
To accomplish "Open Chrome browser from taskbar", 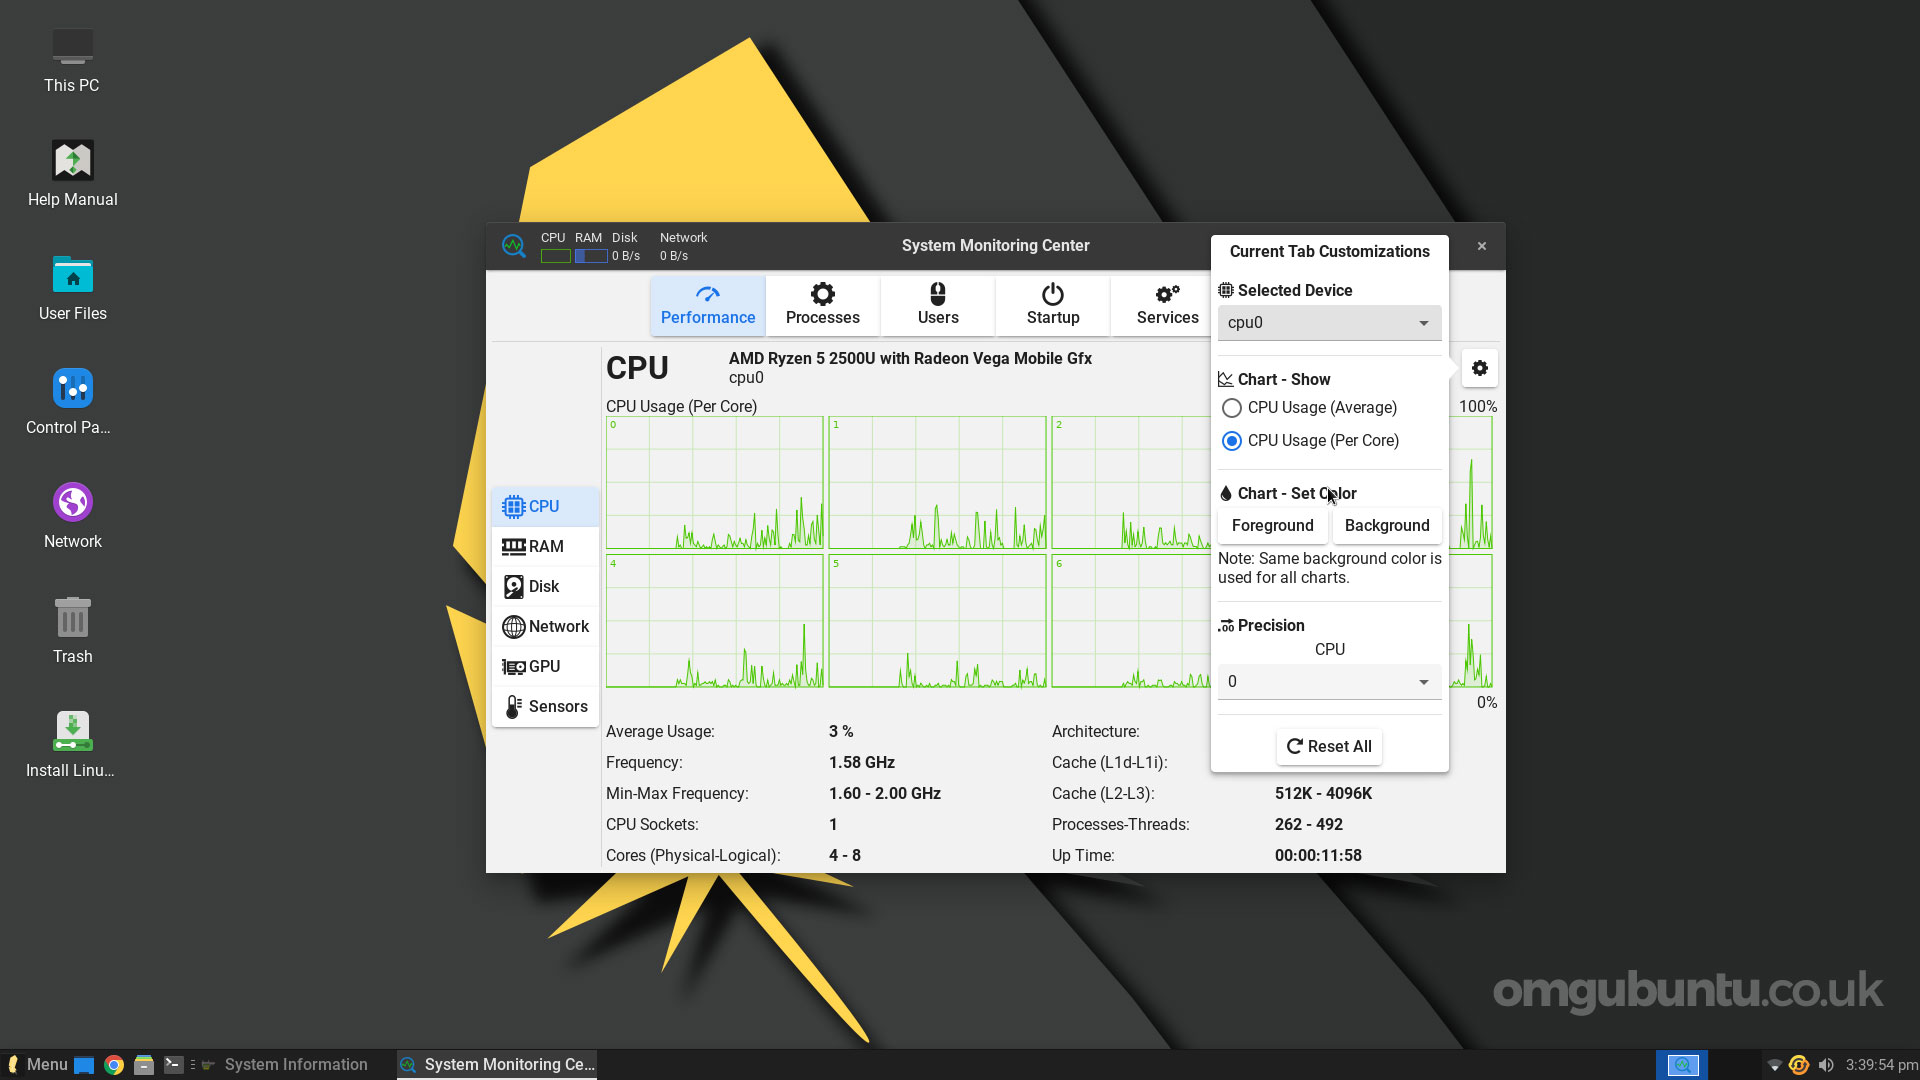I will point(114,1065).
